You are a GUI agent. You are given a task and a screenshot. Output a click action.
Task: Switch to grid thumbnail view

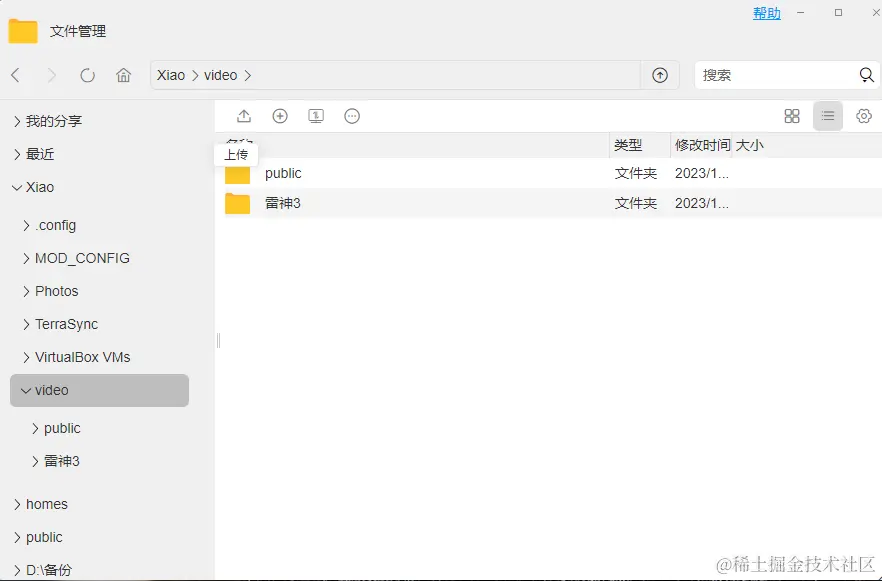click(791, 116)
